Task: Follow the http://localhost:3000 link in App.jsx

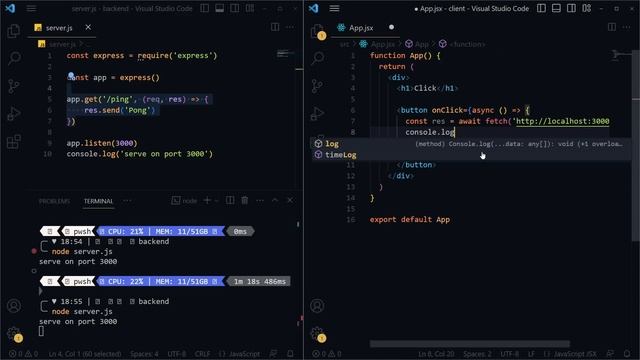Action: click(562, 121)
